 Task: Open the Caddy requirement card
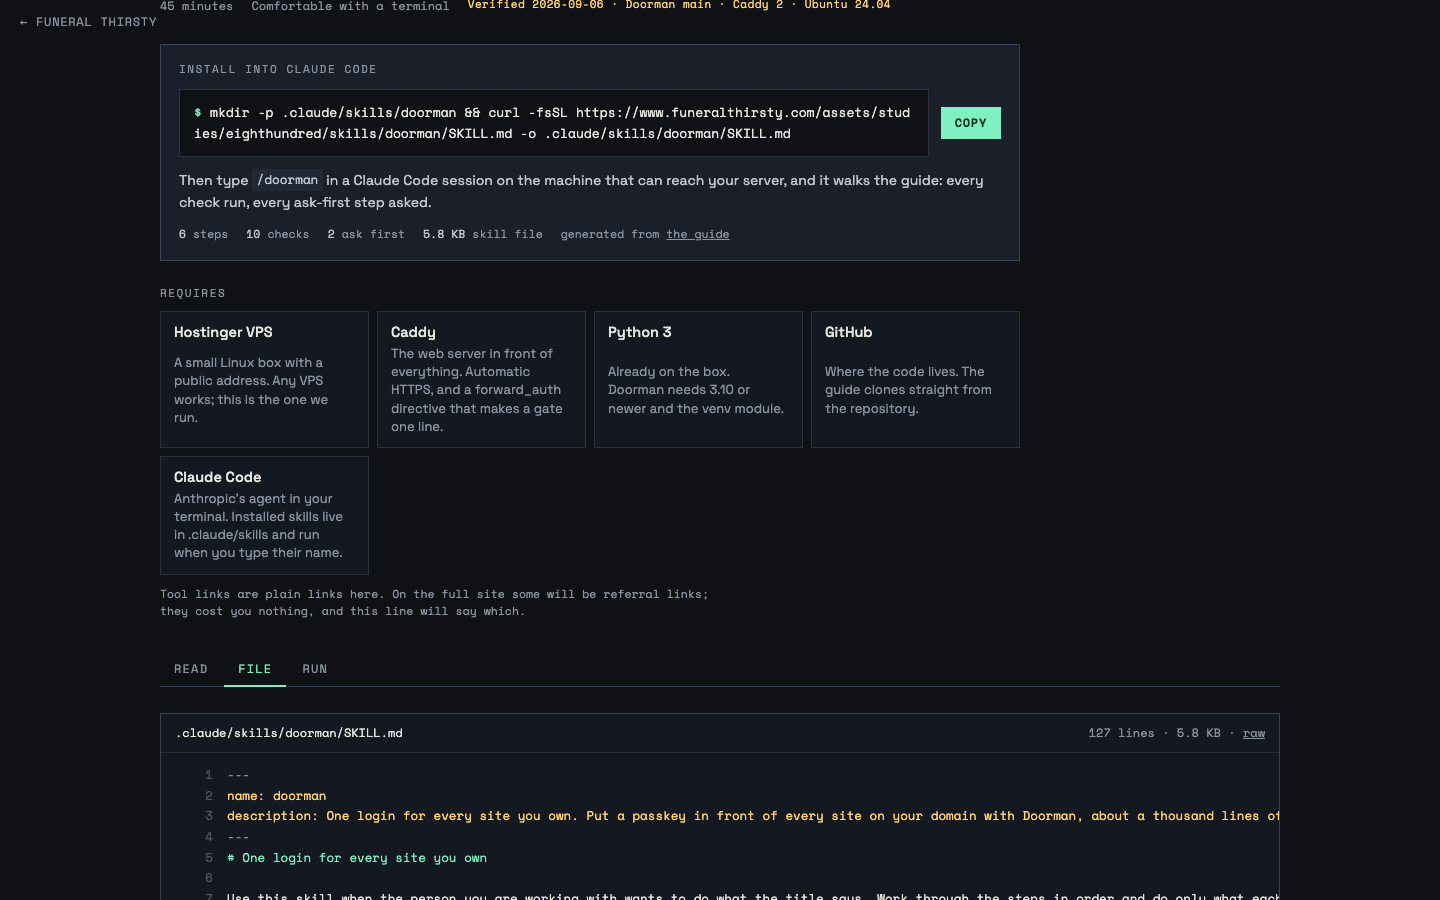(x=481, y=379)
